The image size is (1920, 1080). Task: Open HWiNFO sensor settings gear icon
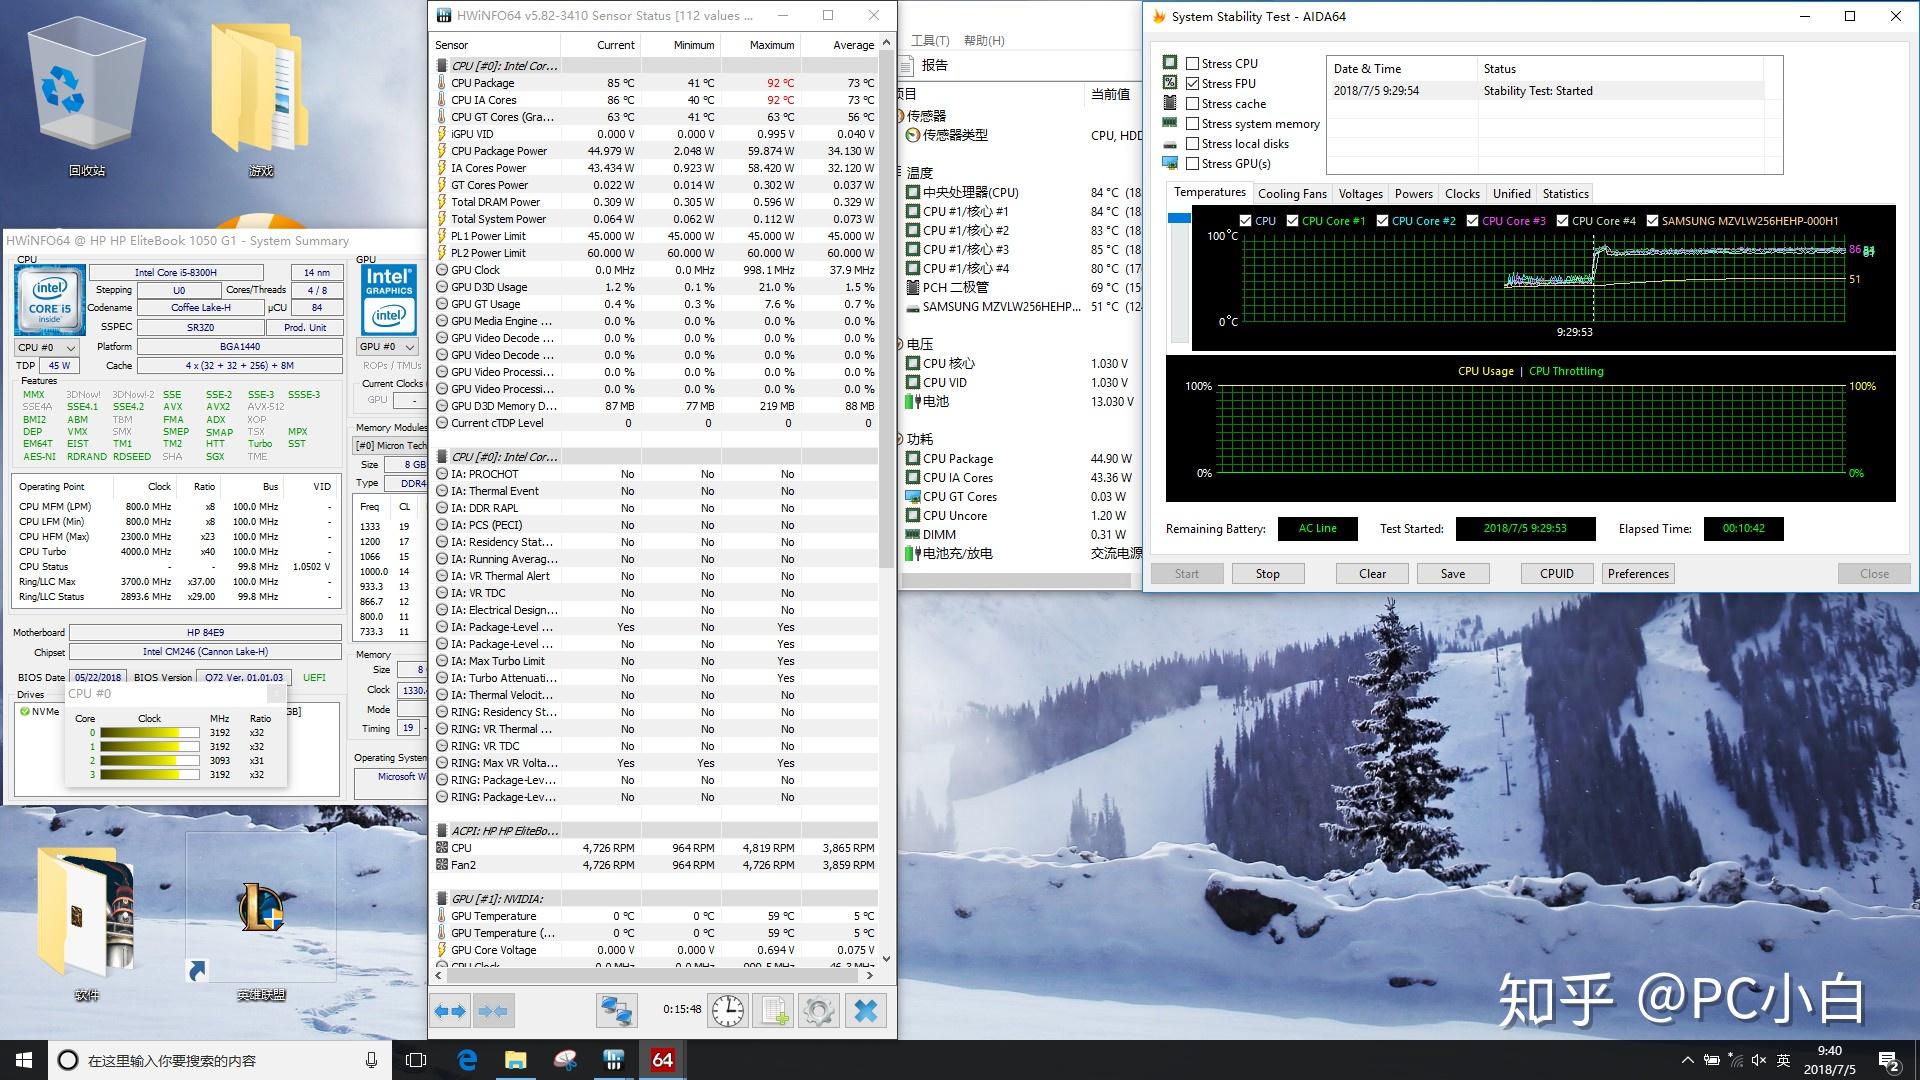click(x=819, y=1011)
